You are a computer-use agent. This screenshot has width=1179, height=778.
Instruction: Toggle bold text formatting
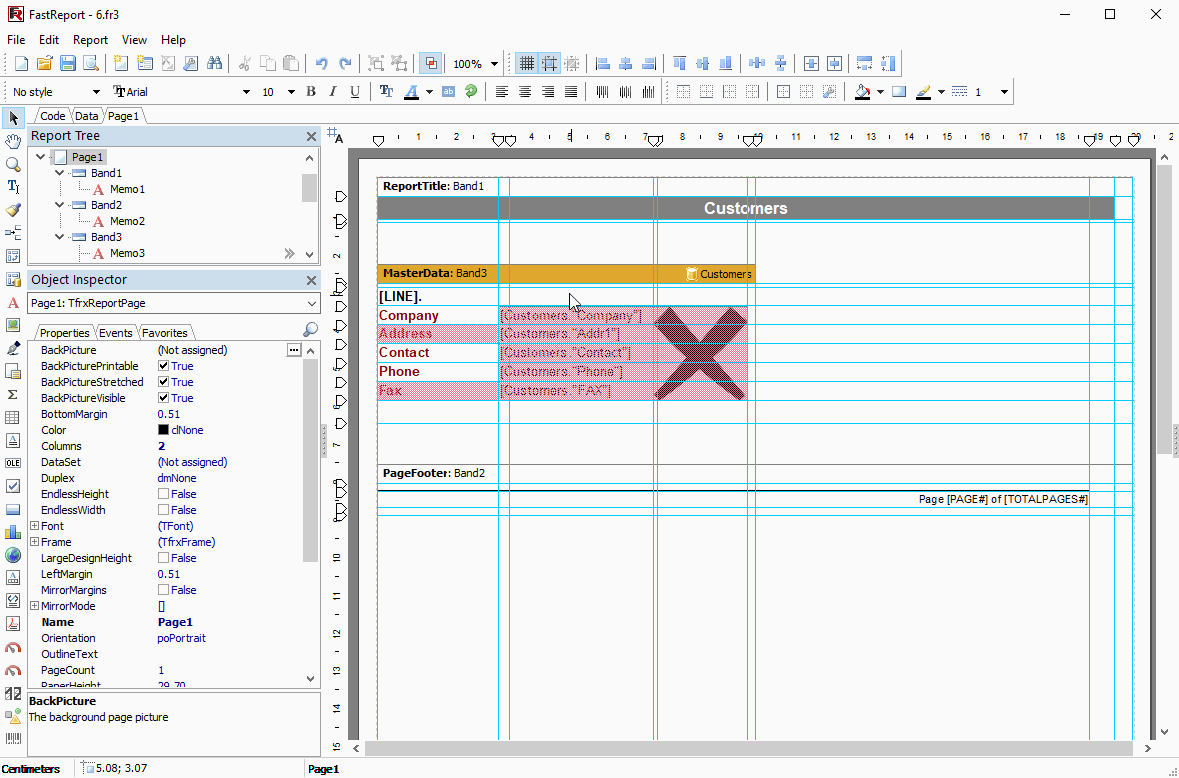(311, 92)
